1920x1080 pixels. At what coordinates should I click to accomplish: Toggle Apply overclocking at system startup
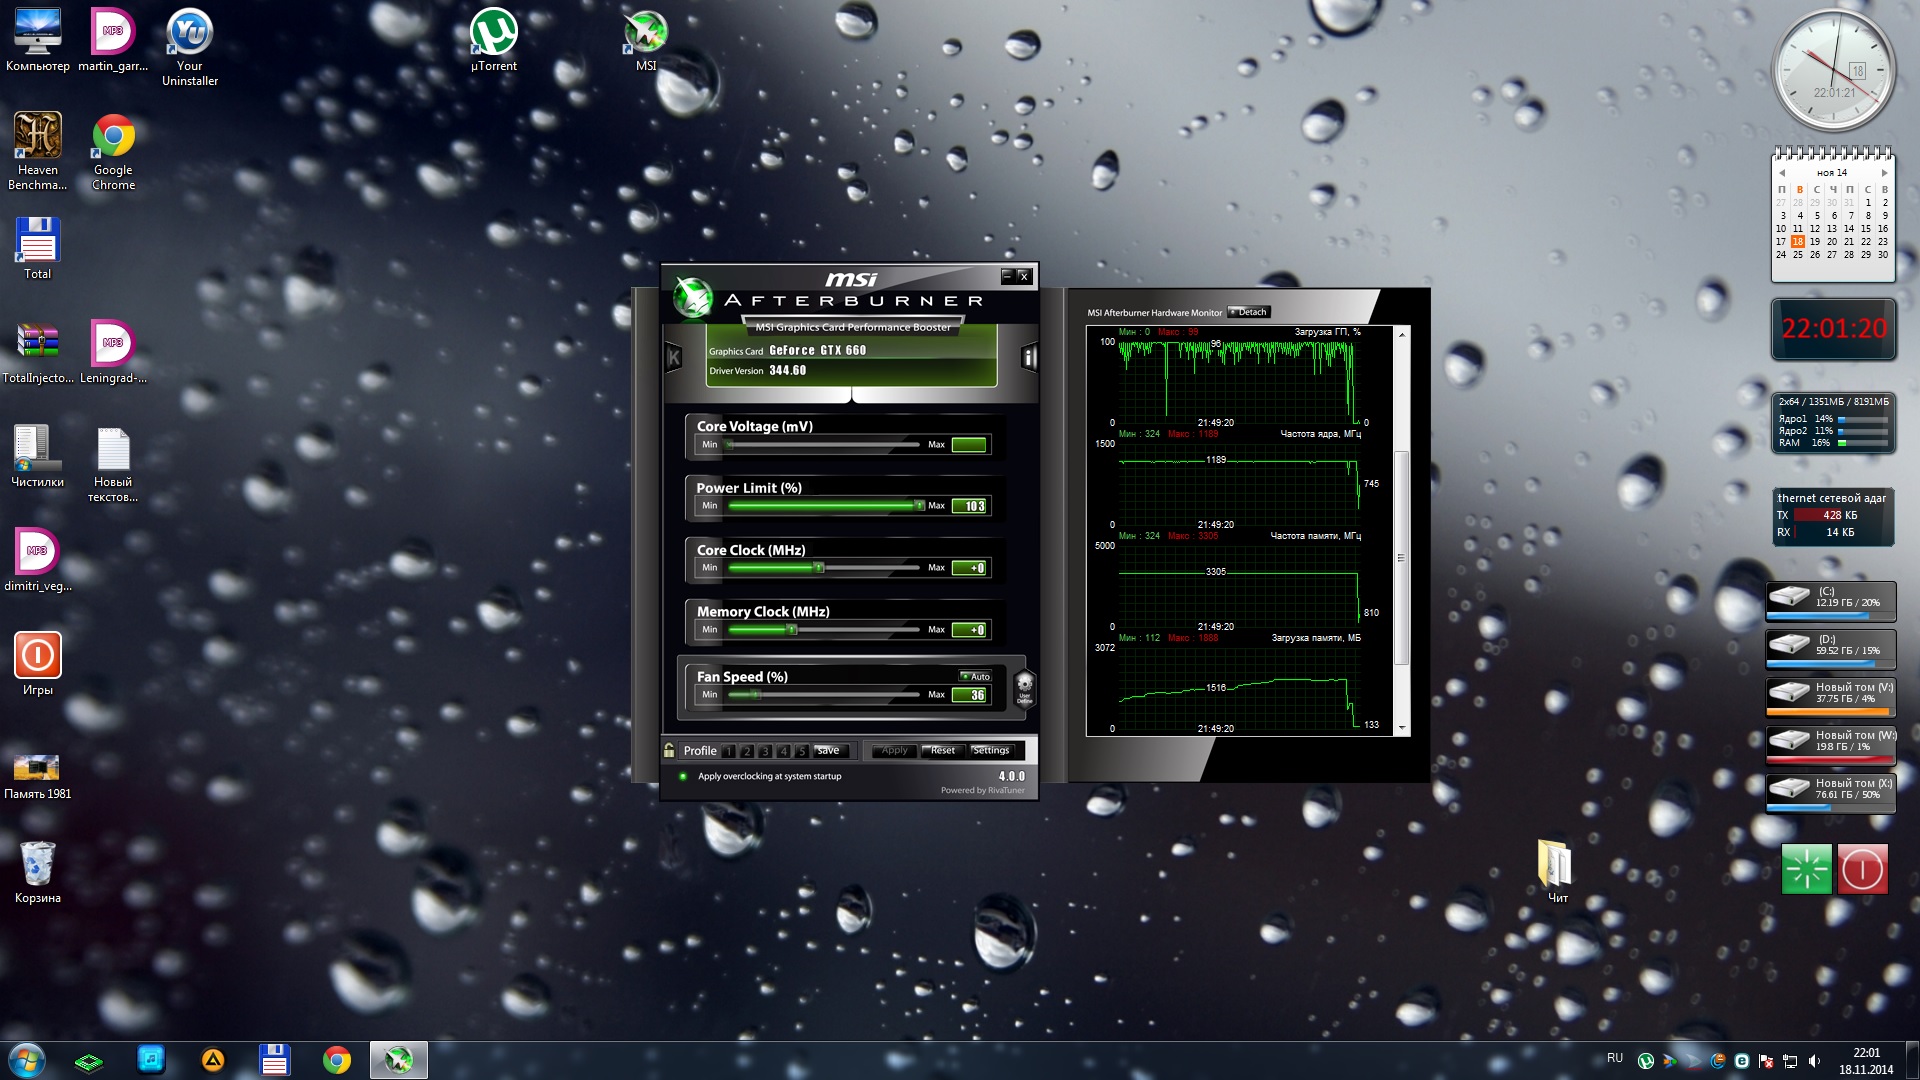[683, 776]
